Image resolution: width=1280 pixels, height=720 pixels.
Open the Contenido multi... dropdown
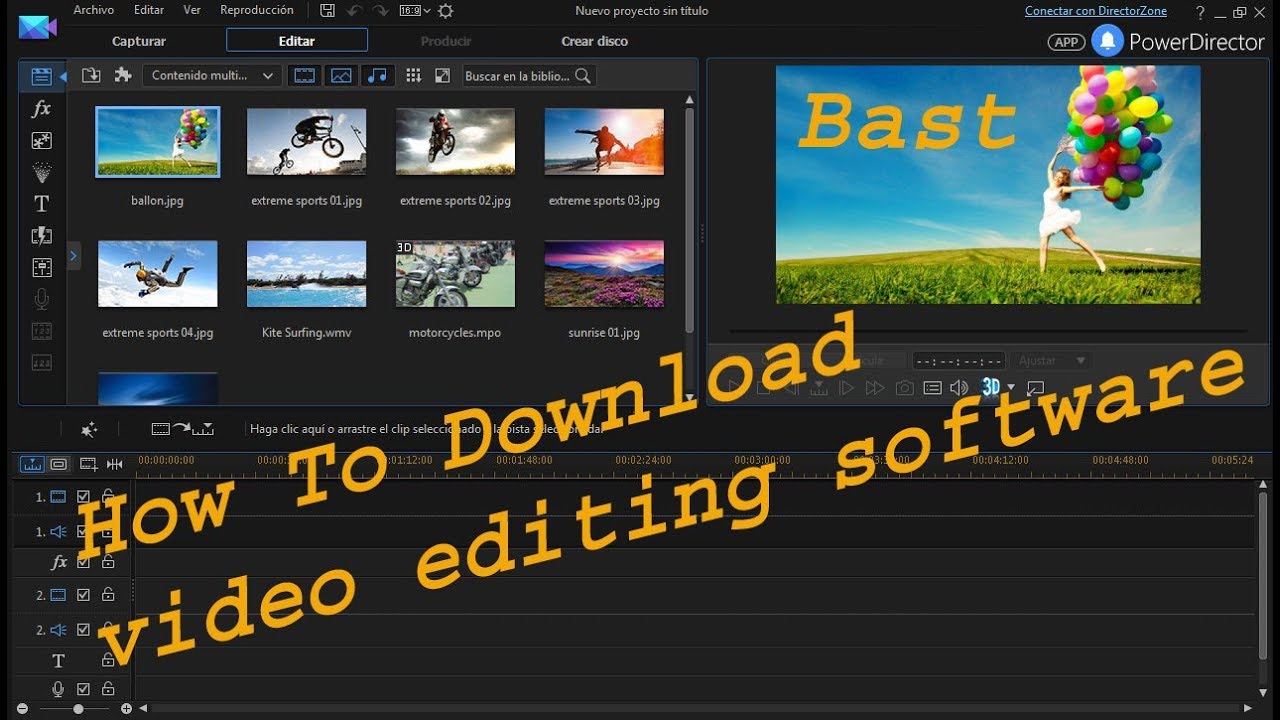click(x=211, y=75)
